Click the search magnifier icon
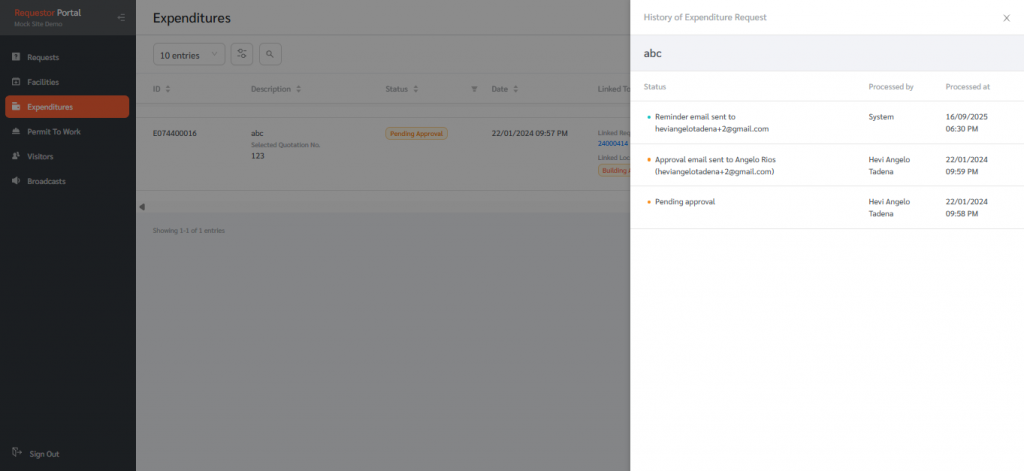Screen dimensions: 1024x471 point(270,55)
